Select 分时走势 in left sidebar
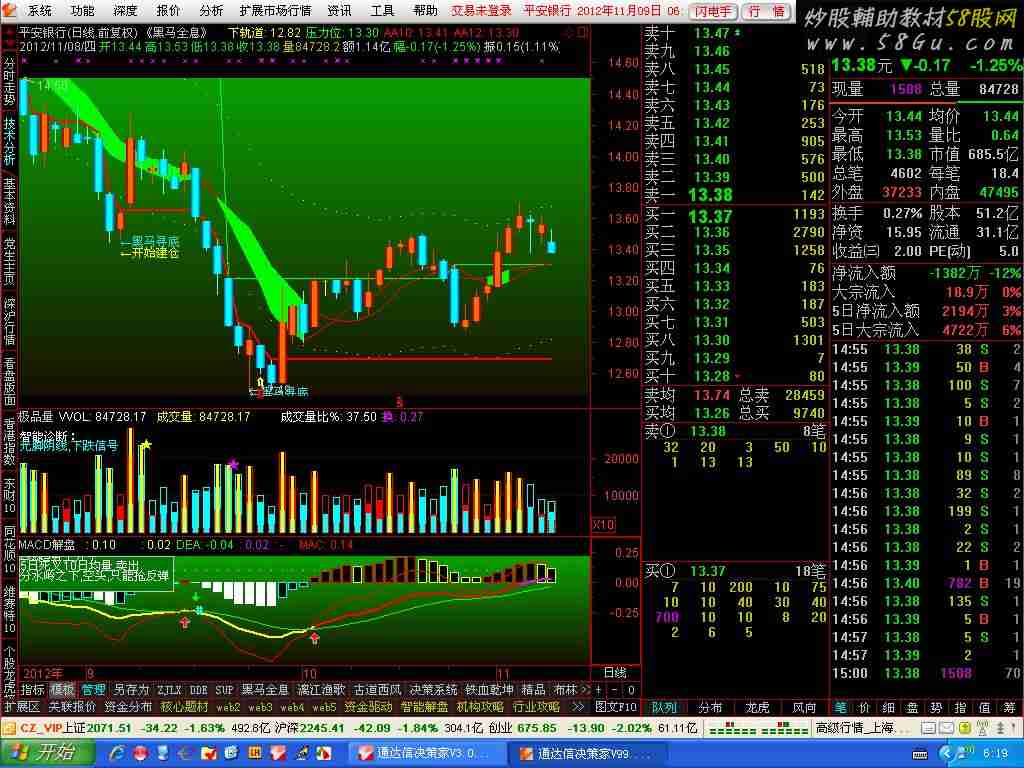The height and width of the screenshot is (768, 1024). tap(9, 83)
